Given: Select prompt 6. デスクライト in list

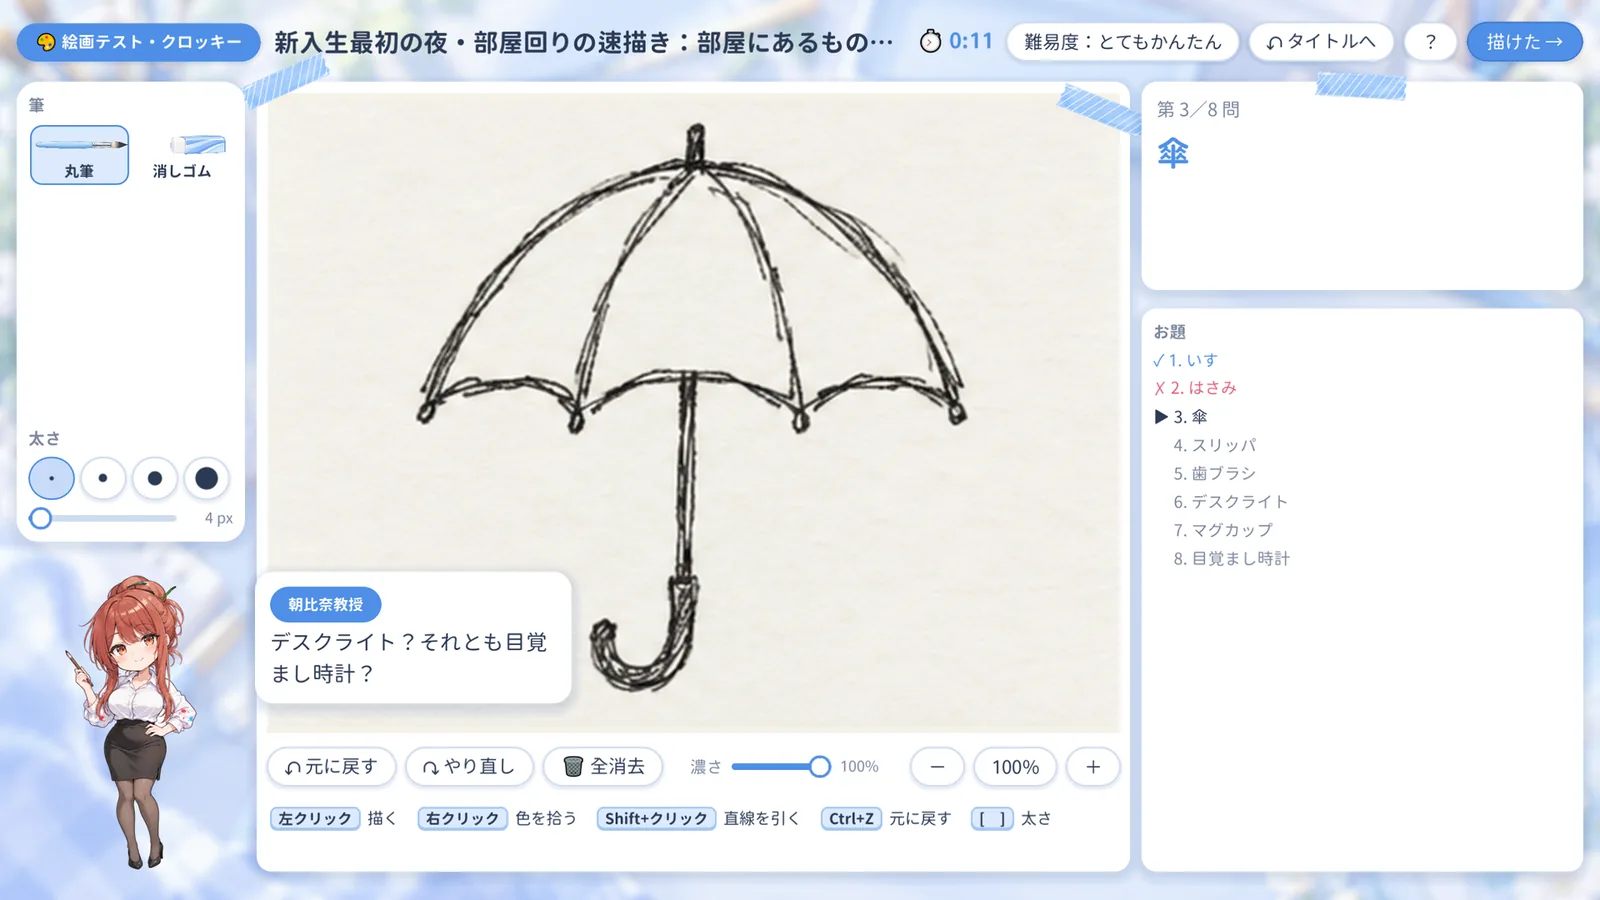Looking at the screenshot, I should [x=1230, y=502].
